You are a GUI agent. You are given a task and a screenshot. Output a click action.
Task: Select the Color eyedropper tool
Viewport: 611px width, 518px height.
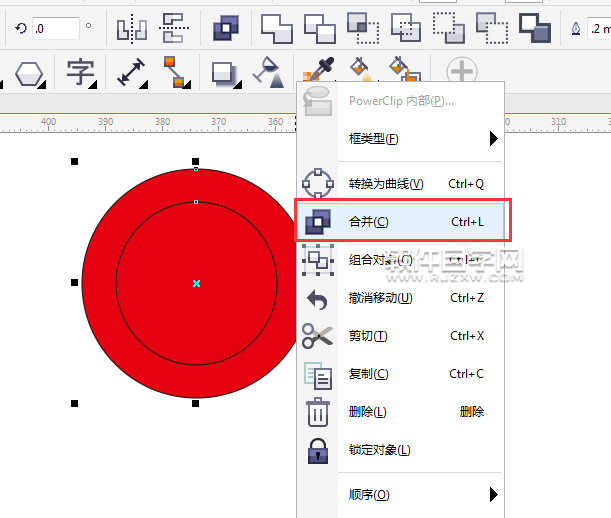319,69
